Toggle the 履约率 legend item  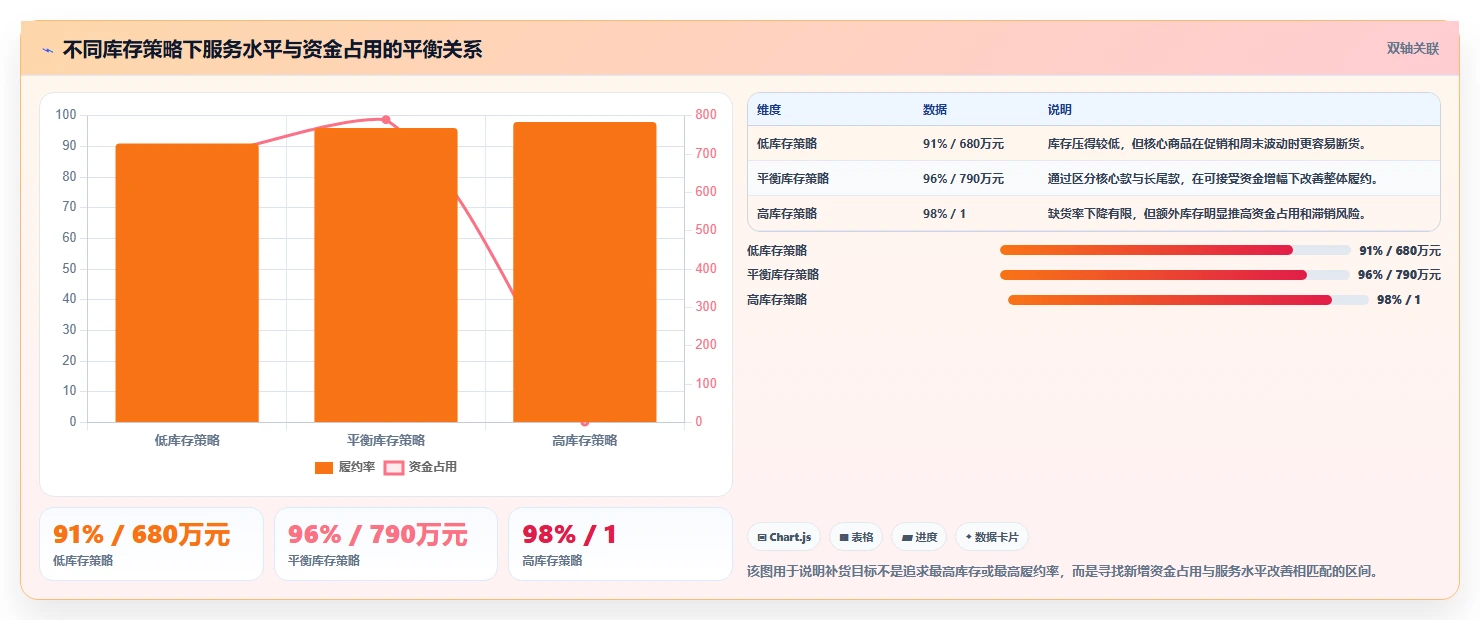pyautogui.click(x=344, y=467)
